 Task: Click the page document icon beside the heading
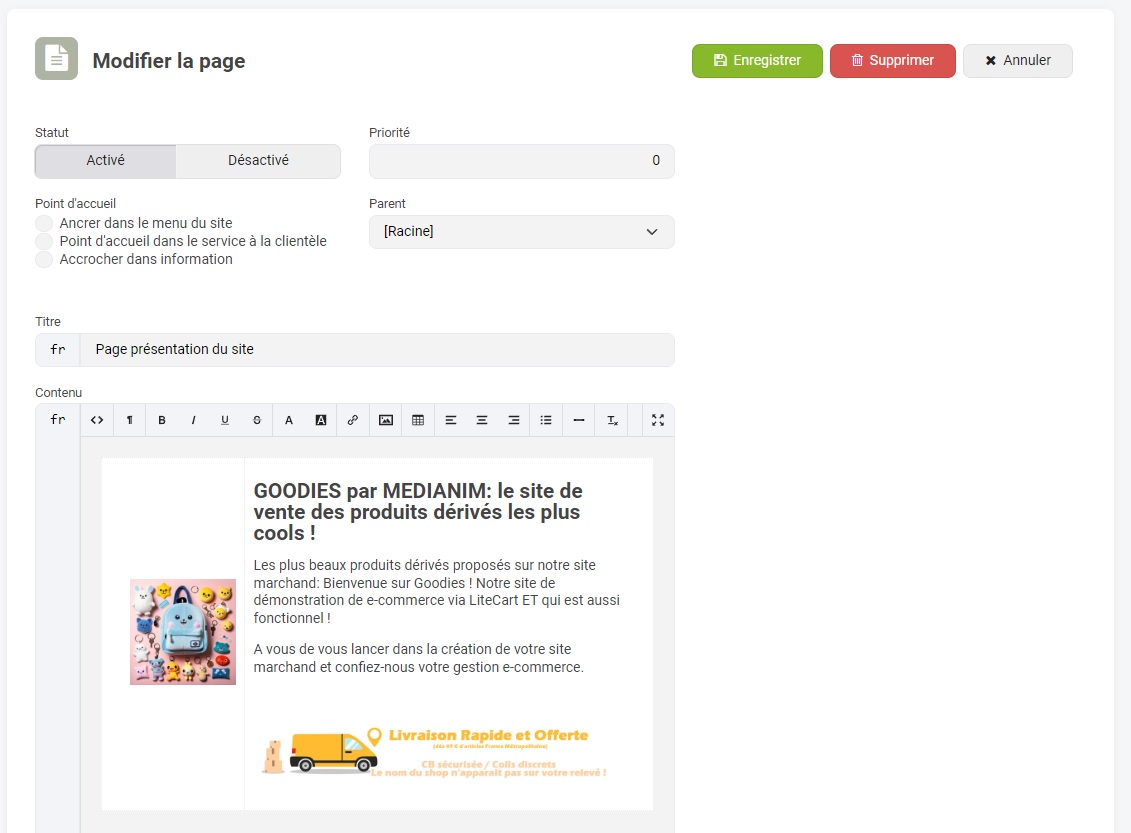point(56,58)
